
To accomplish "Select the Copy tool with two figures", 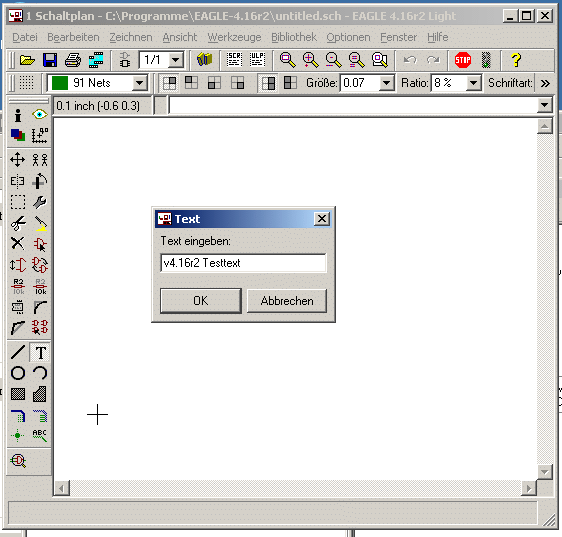I will [40, 160].
